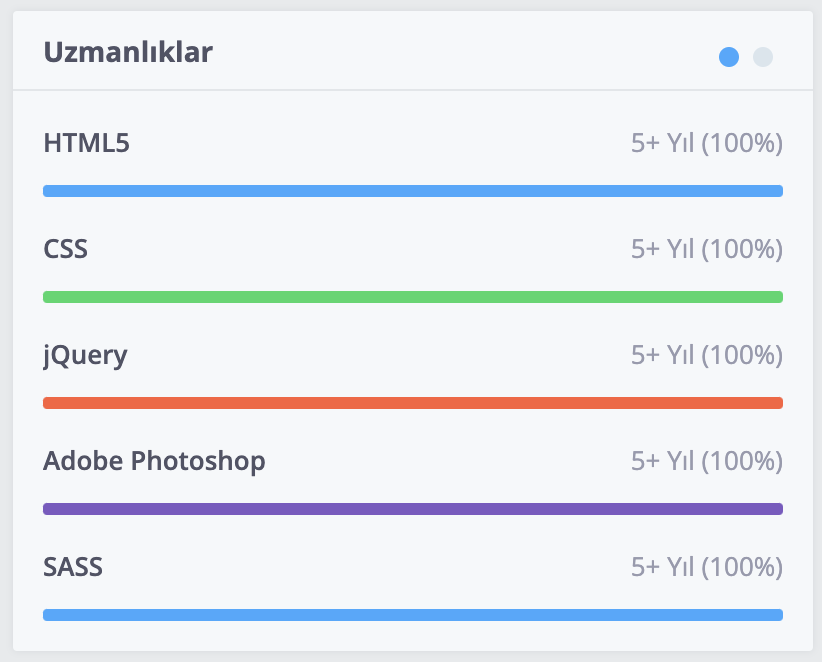This screenshot has height=662, width=822.
Task: Click the CSS 5+ Yıl (100%) text
Action: [707, 249]
